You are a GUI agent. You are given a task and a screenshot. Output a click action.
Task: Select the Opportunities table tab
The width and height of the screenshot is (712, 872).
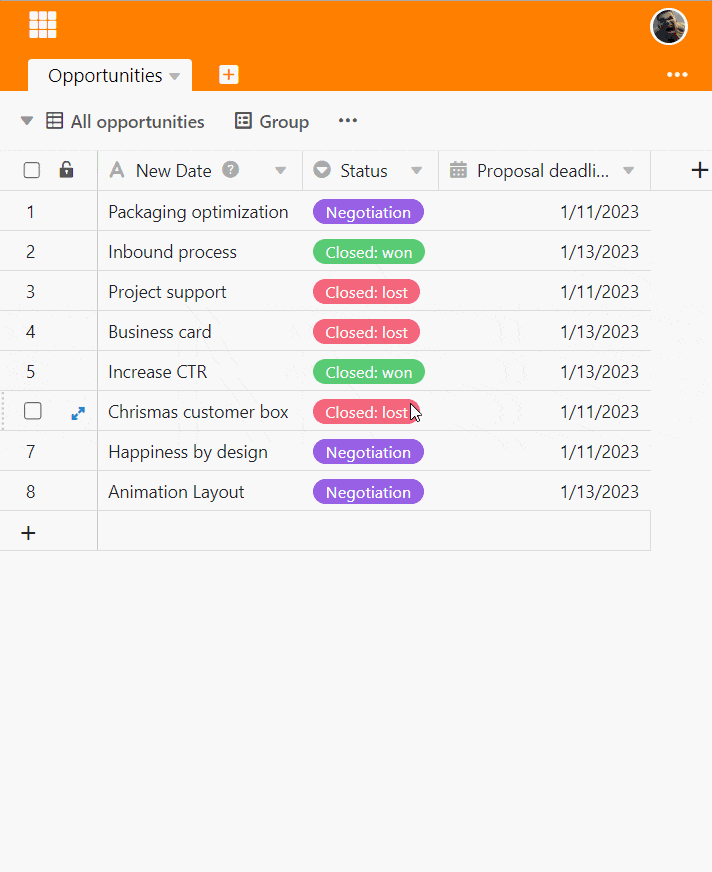click(105, 76)
